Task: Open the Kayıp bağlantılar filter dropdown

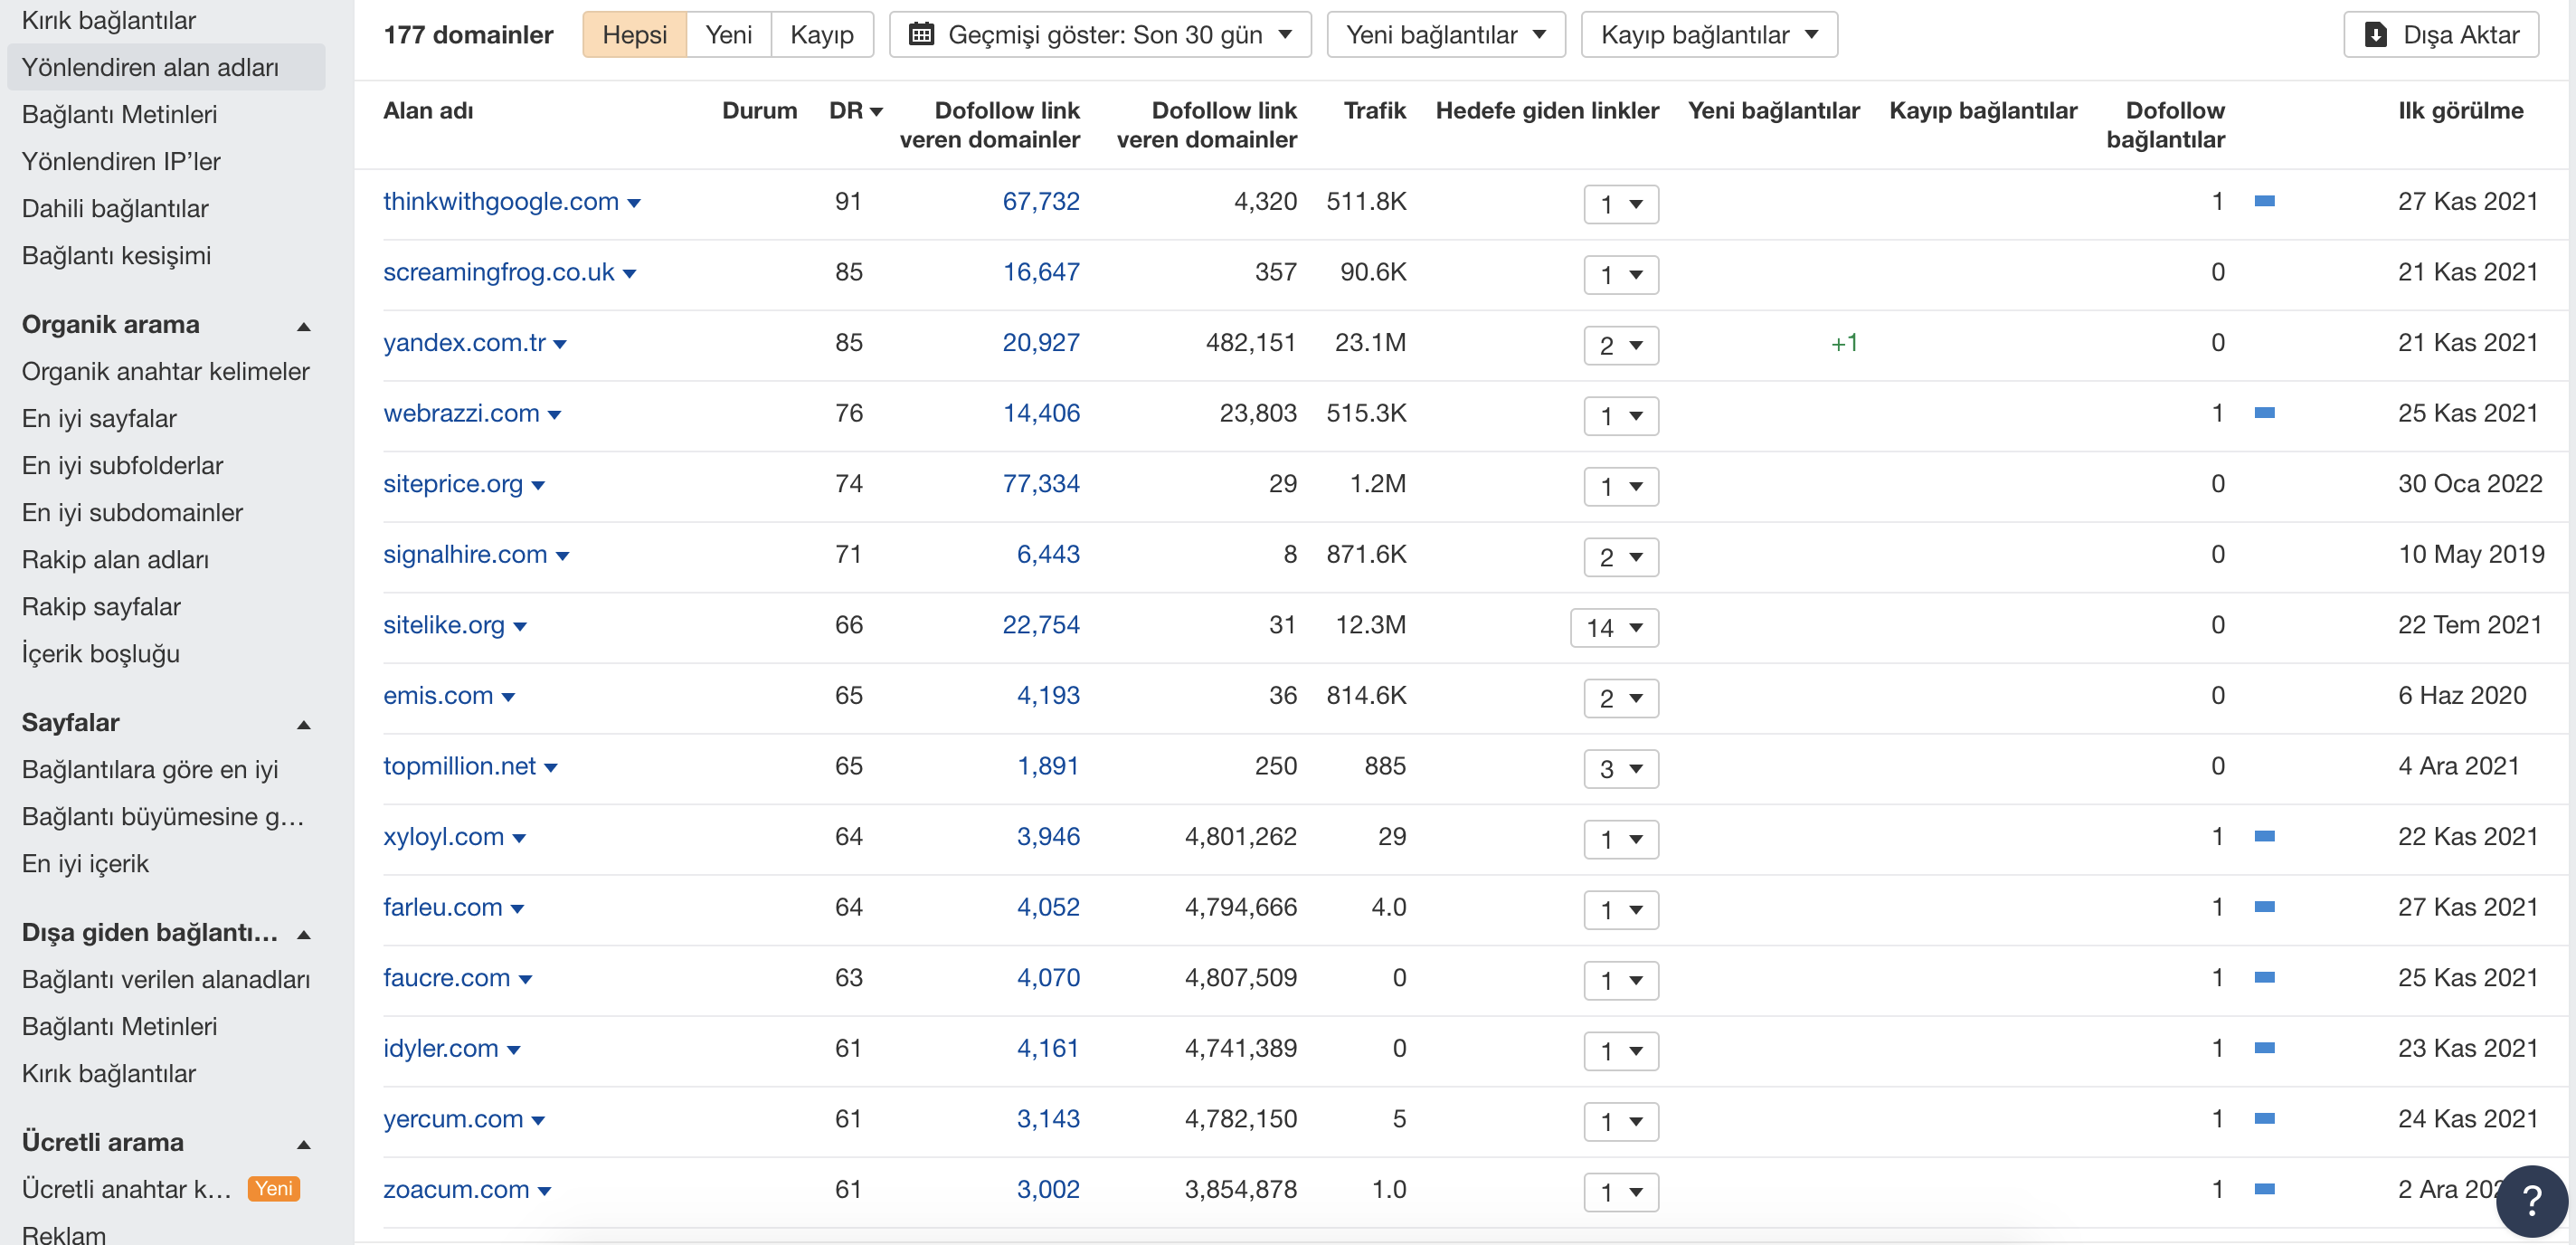Action: click(x=1708, y=35)
